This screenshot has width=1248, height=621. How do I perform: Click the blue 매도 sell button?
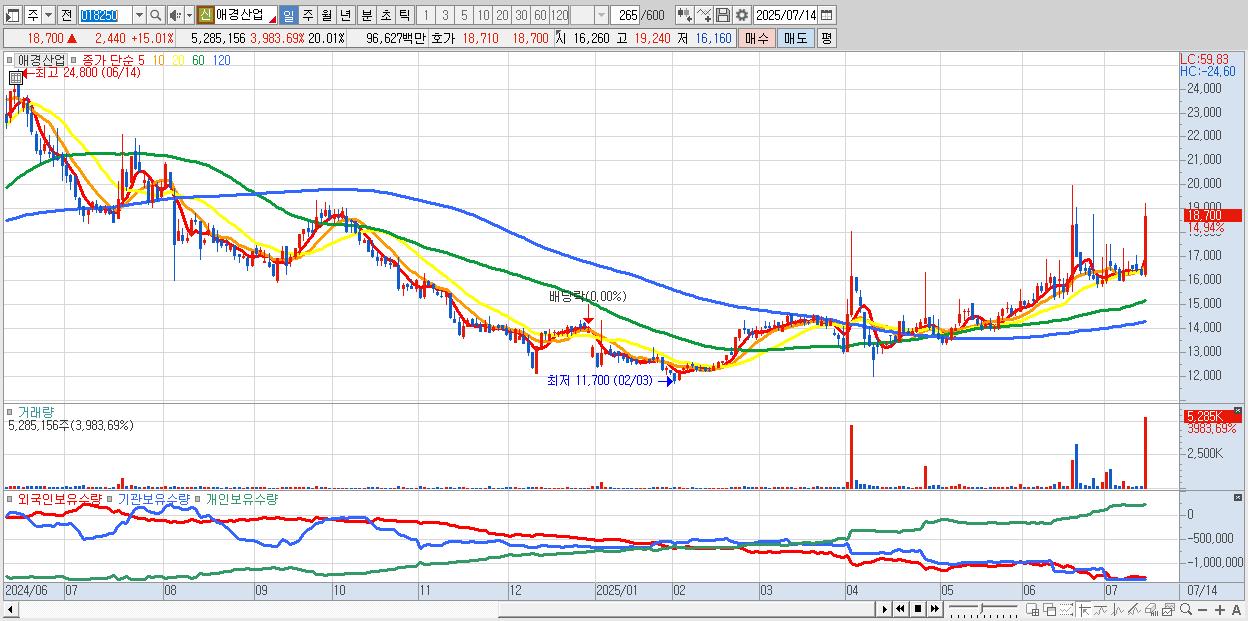[796, 38]
